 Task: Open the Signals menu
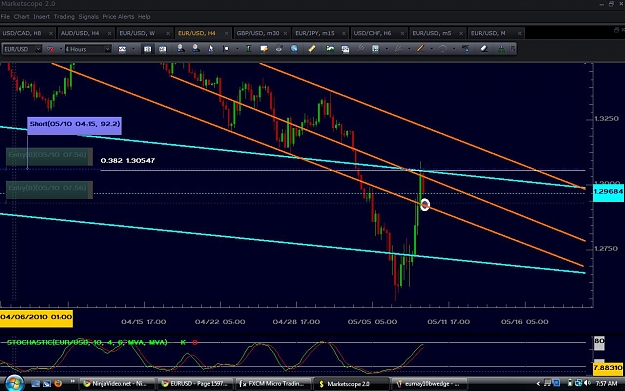[x=88, y=17]
